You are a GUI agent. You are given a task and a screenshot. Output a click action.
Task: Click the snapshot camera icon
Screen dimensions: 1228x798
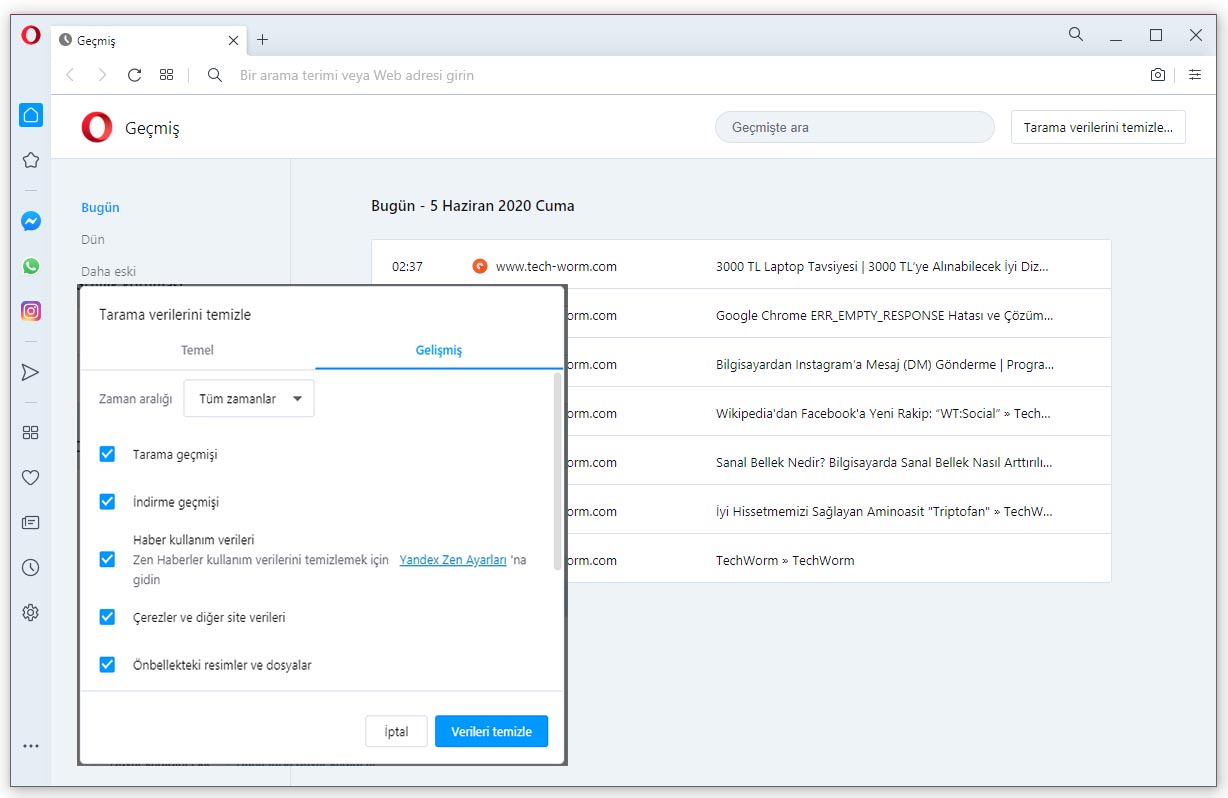[1157, 75]
